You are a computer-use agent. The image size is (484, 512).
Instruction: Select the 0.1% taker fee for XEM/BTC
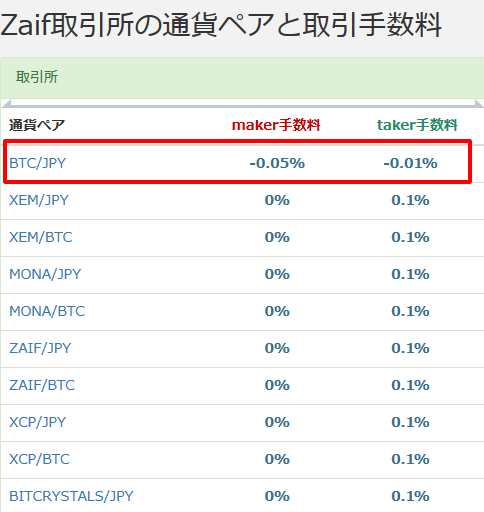(410, 237)
